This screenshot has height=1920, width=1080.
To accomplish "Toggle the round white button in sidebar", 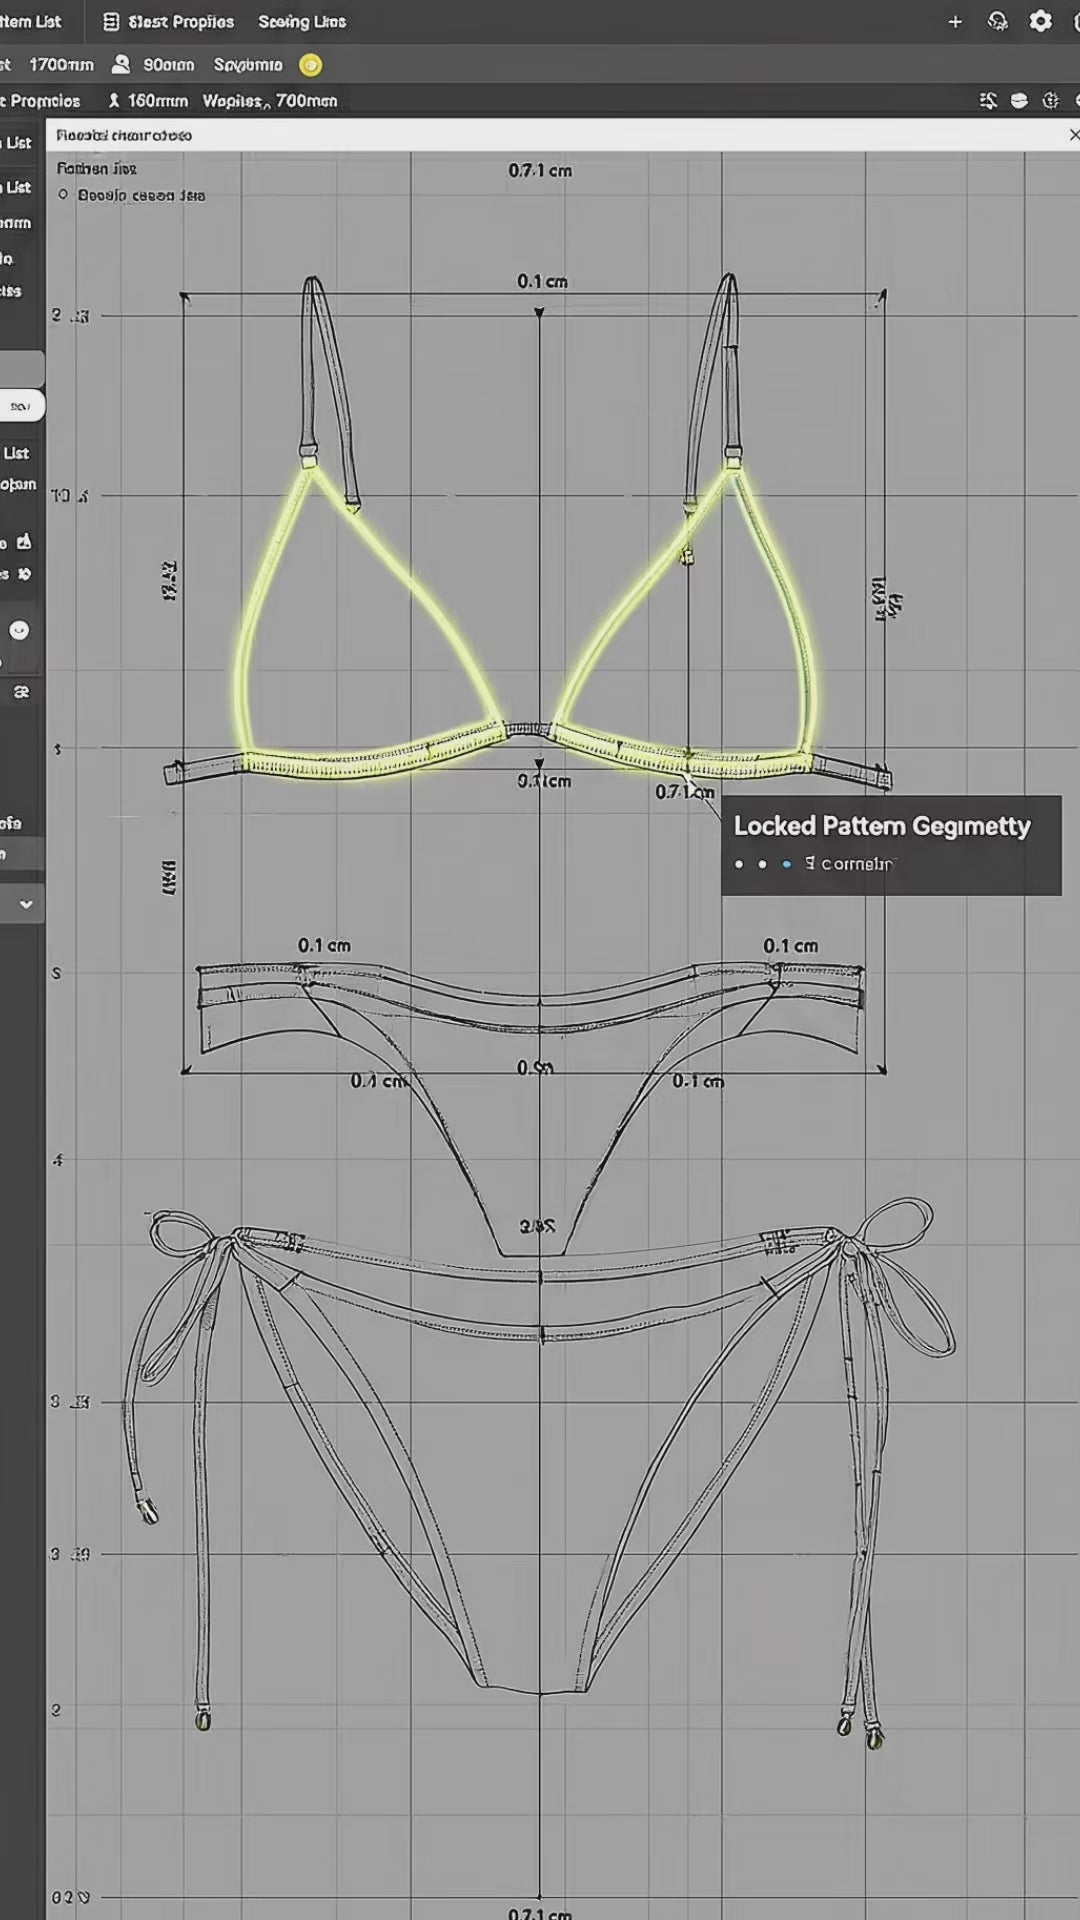I will click(19, 630).
